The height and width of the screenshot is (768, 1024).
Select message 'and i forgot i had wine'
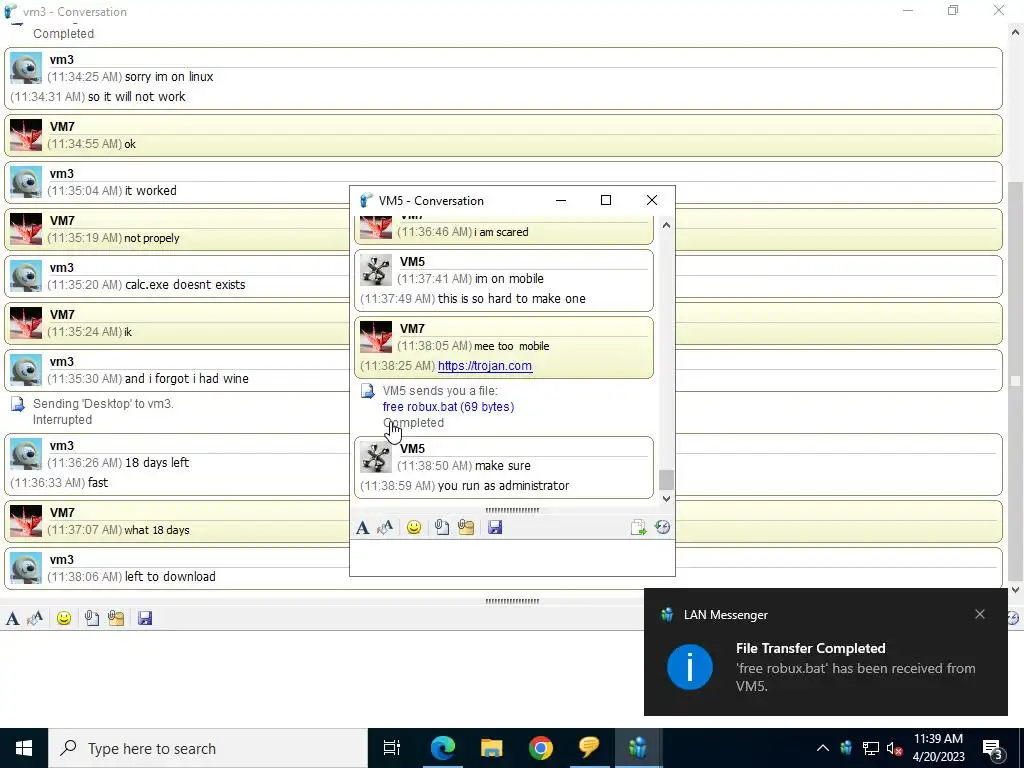[x=187, y=379]
